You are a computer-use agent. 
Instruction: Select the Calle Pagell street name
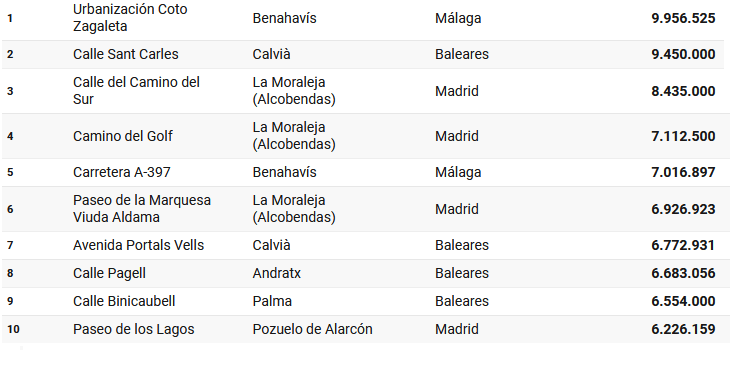click(109, 273)
